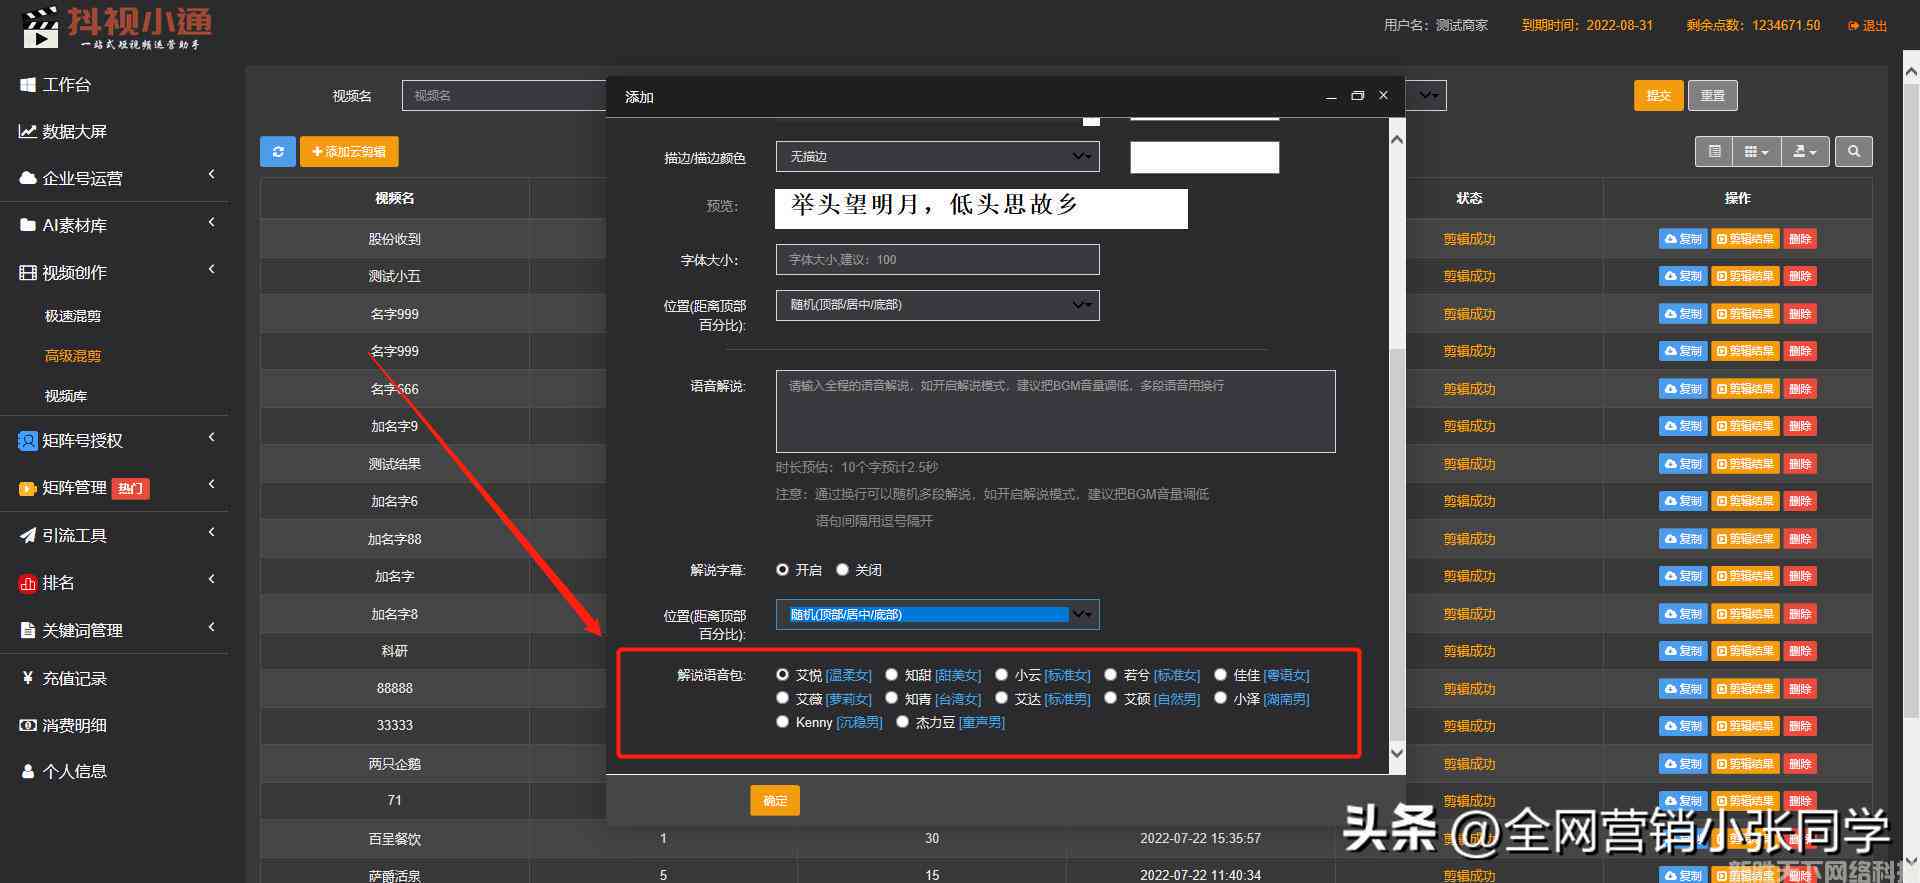1920x883 pixels.
Task: Delete the 88888 row
Action: coord(1800,689)
